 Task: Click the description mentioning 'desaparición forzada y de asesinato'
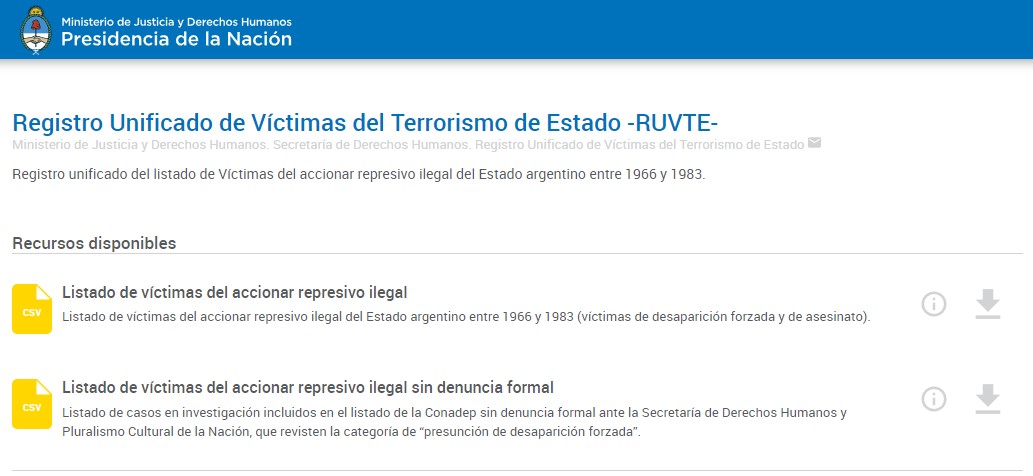(x=466, y=317)
